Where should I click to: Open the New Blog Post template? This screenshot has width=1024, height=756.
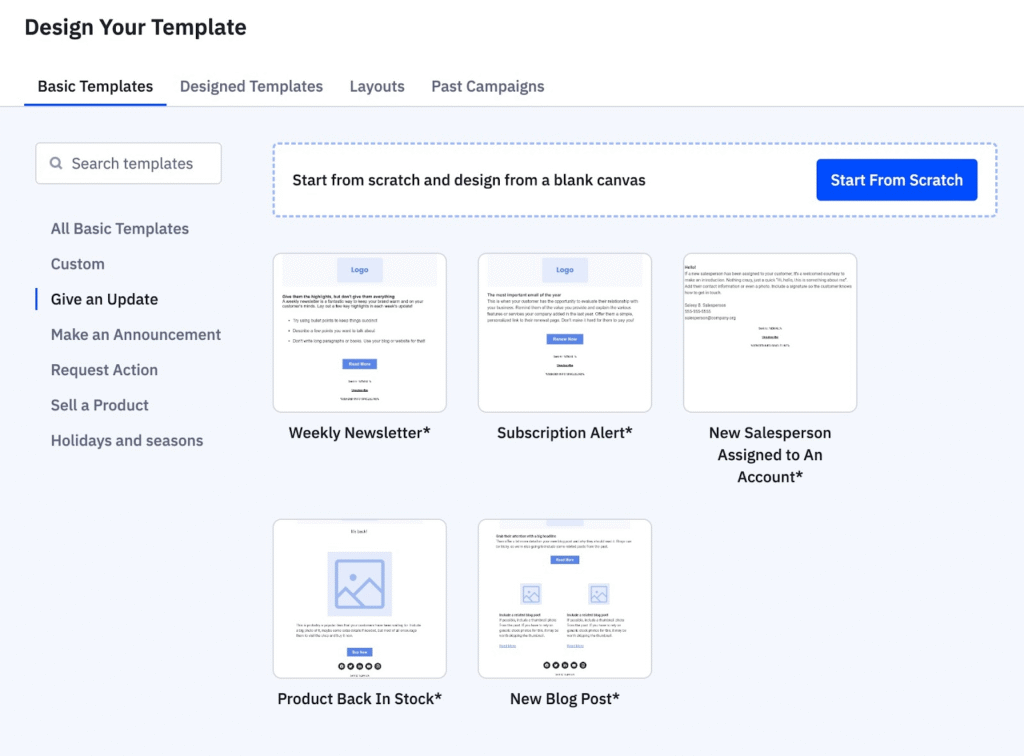(x=565, y=597)
